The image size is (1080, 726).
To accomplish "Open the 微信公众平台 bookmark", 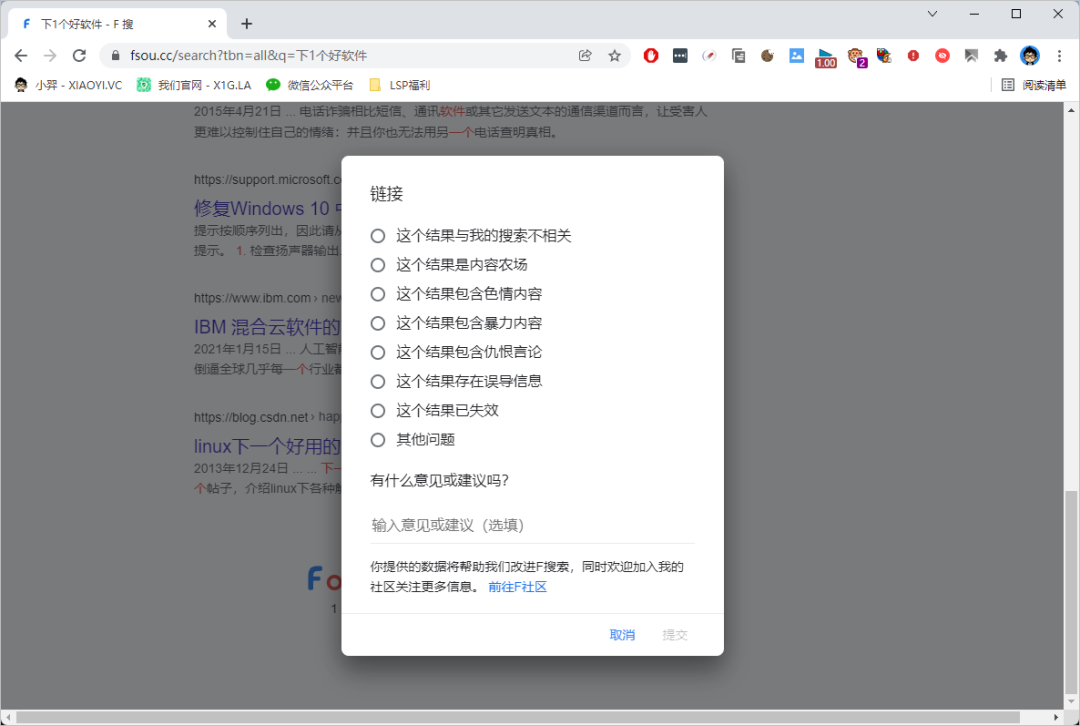I will tap(309, 85).
